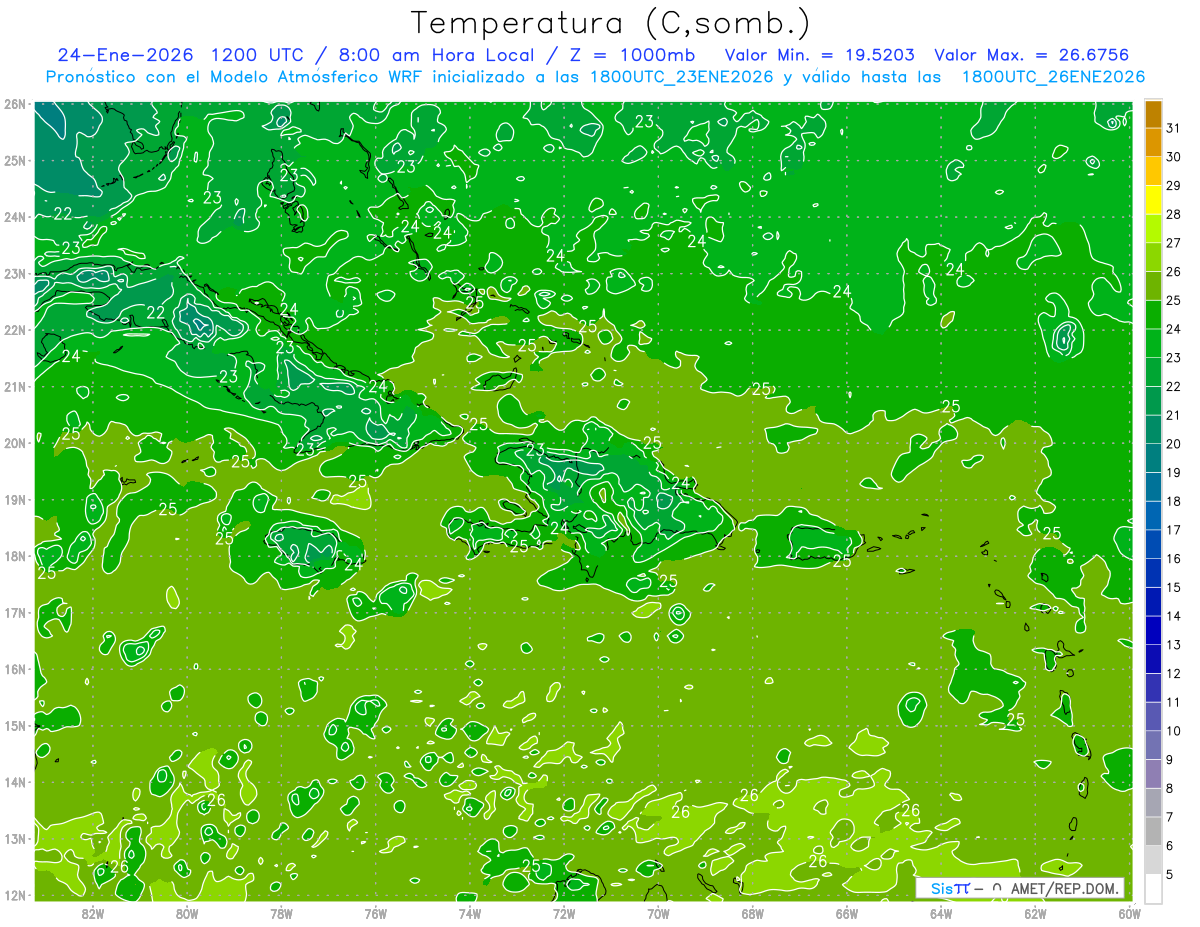1200x927 pixels.
Task: Click the '82W' longitude axis label
Action: pyautogui.click(x=93, y=912)
